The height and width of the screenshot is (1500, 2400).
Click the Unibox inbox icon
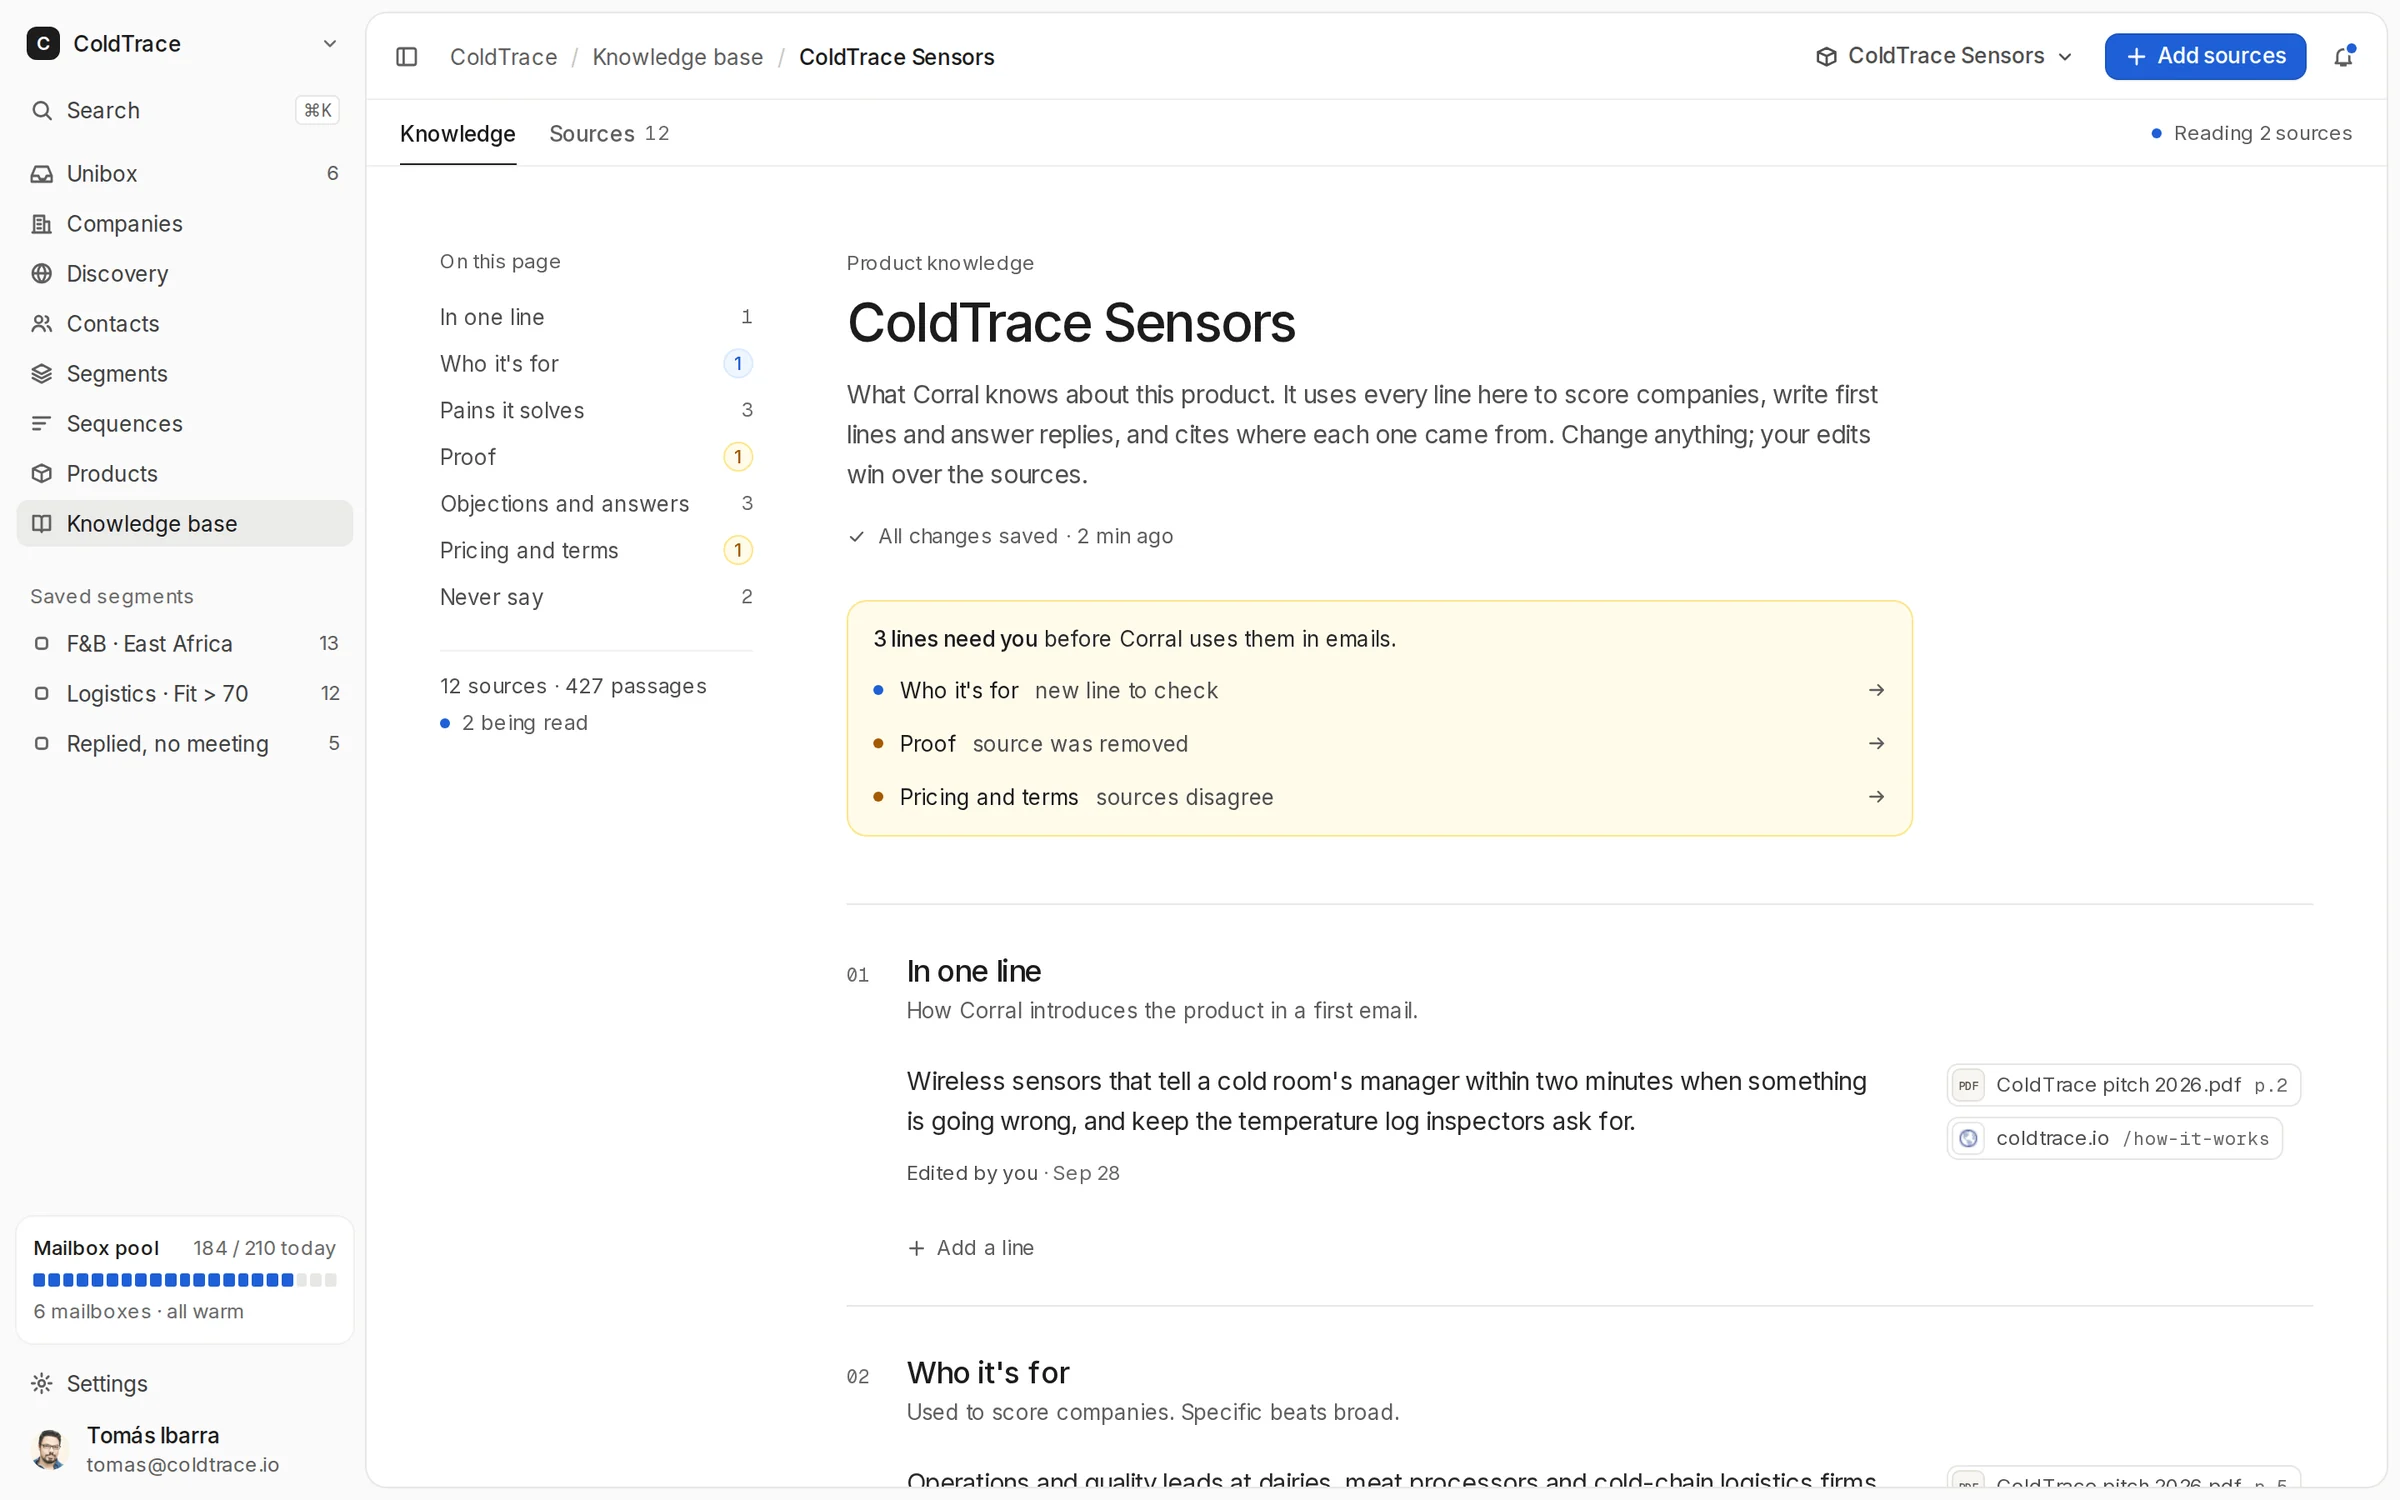pyautogui.click(x=42, y=174)
